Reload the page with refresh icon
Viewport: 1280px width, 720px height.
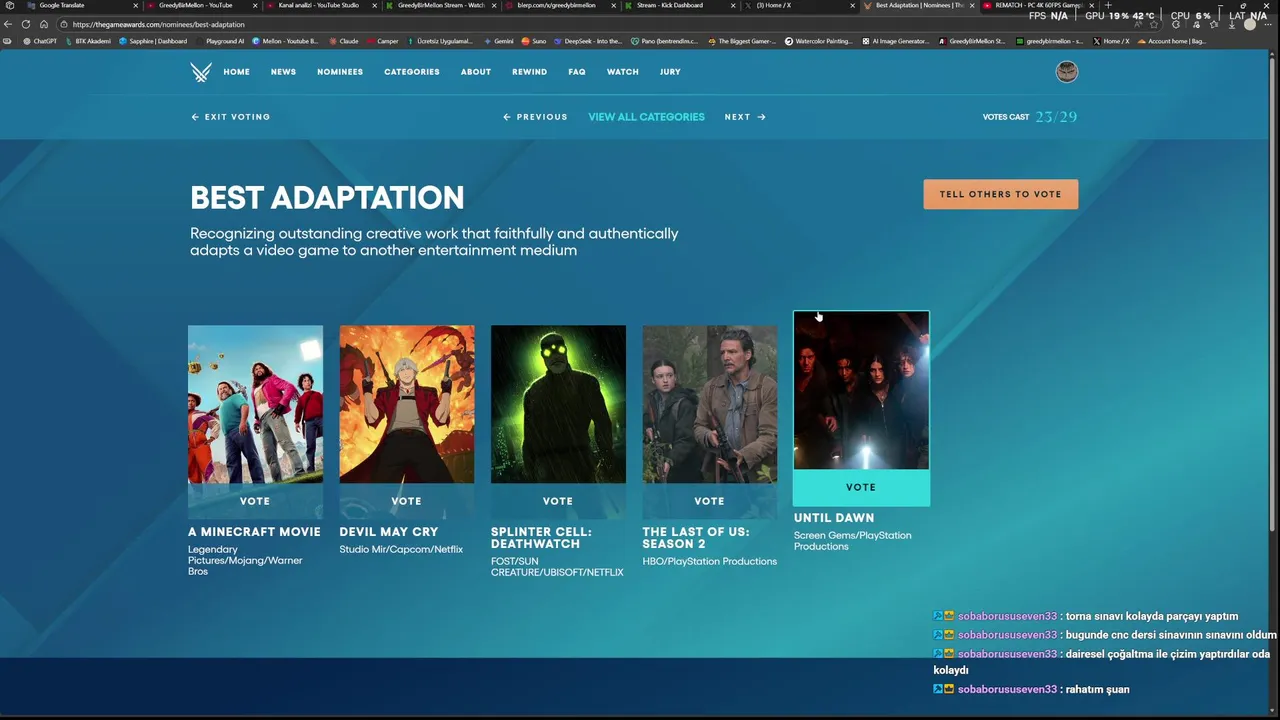coord(26,24)
